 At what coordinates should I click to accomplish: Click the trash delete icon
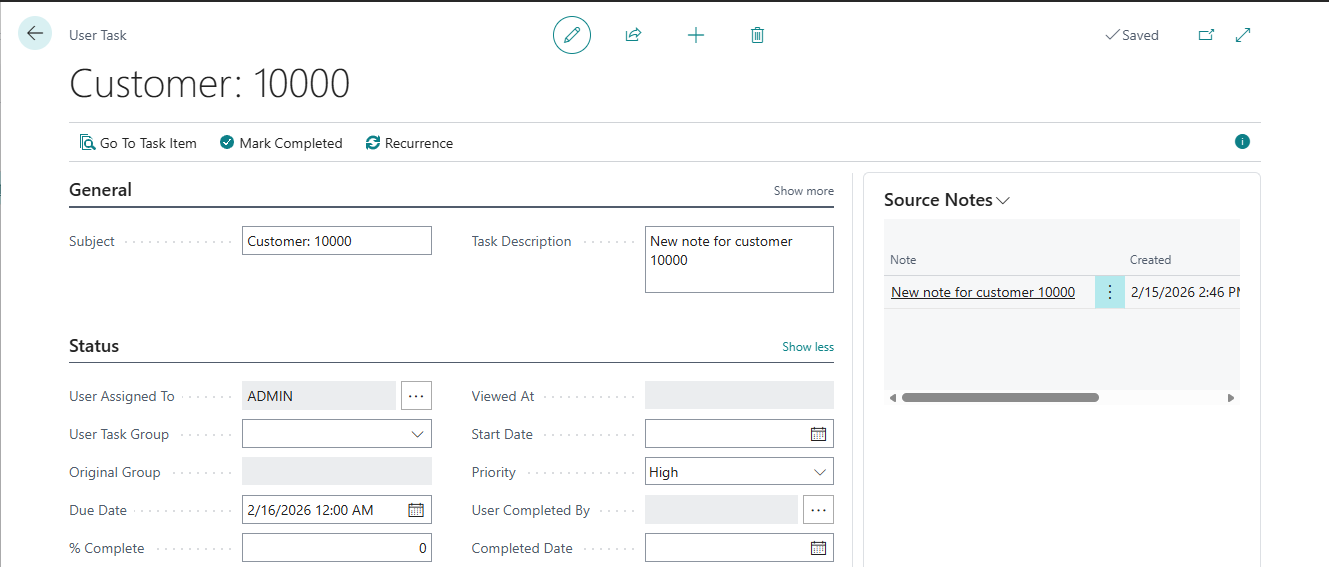click(757, 35)
